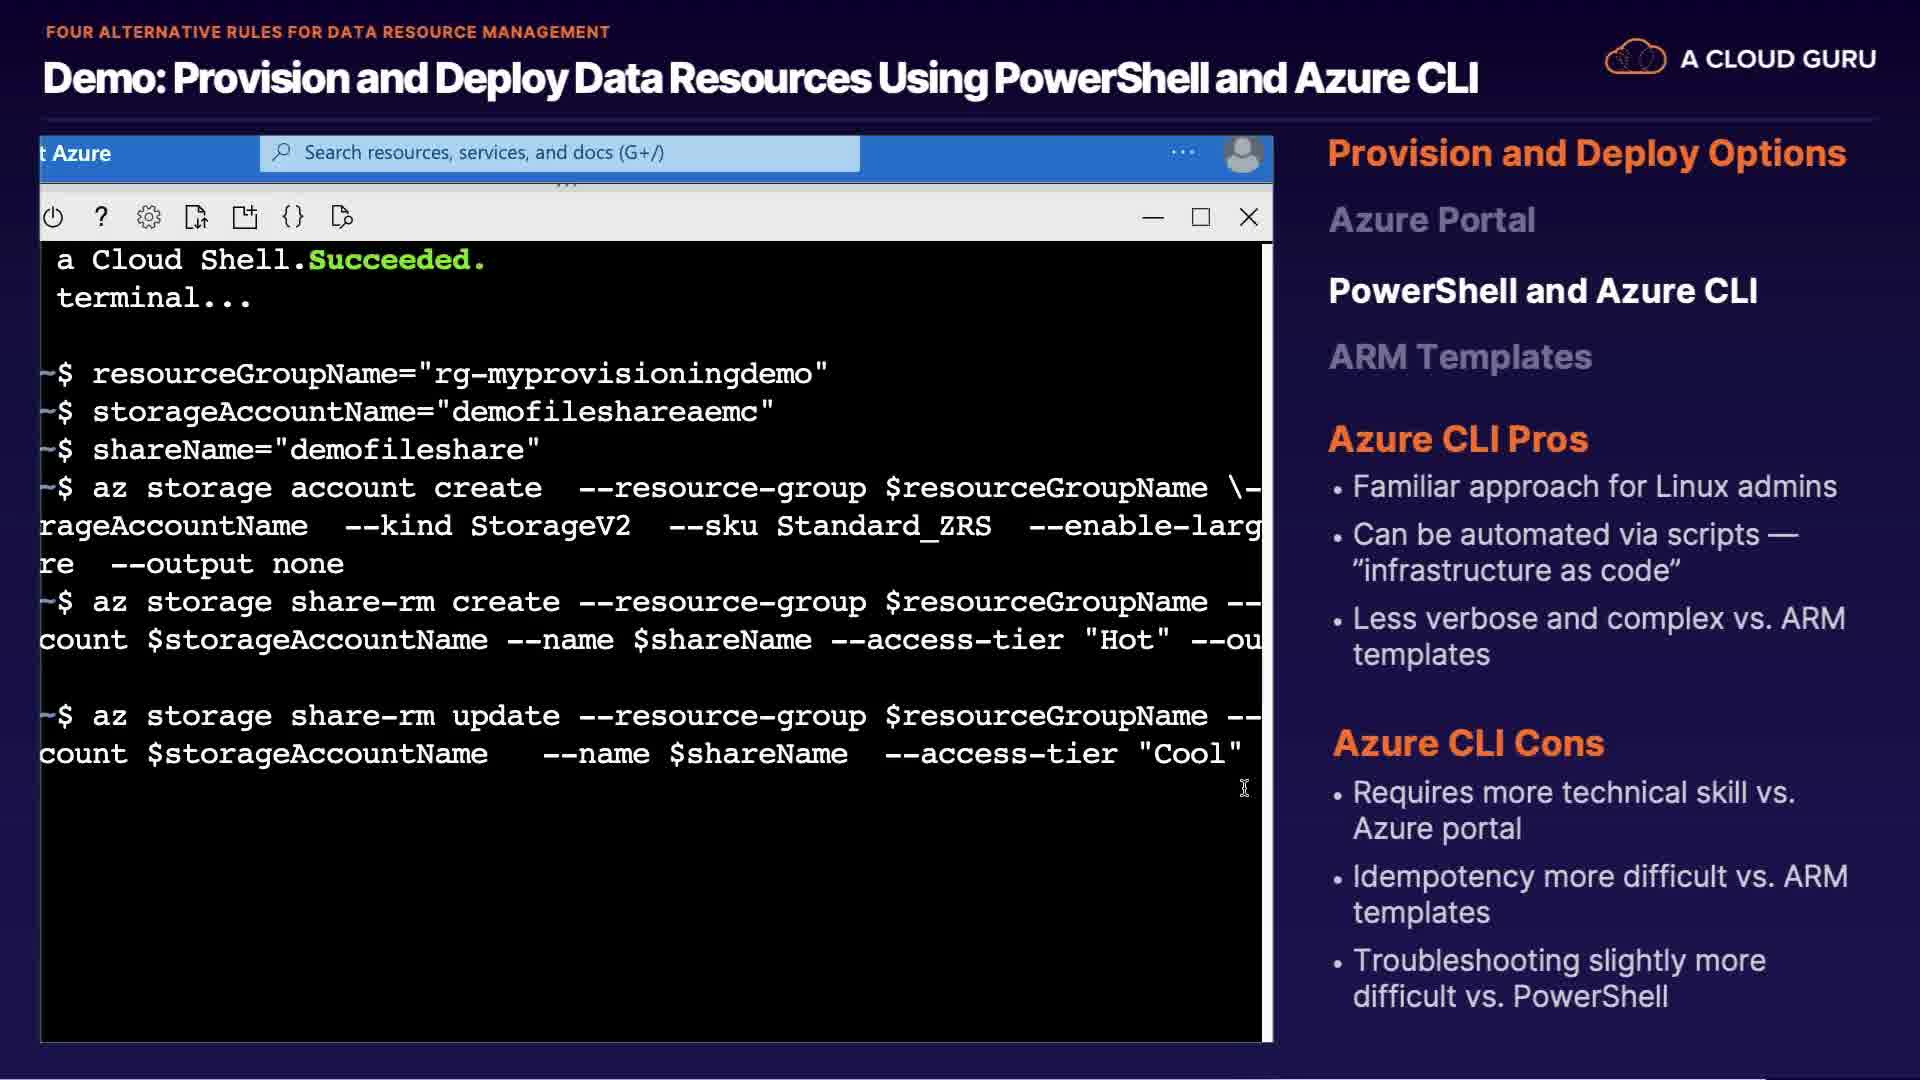This screenshot has width=1920, height=1080.
Task: Close the Cloud Shell pane
Action: (x=1249, y=217)
